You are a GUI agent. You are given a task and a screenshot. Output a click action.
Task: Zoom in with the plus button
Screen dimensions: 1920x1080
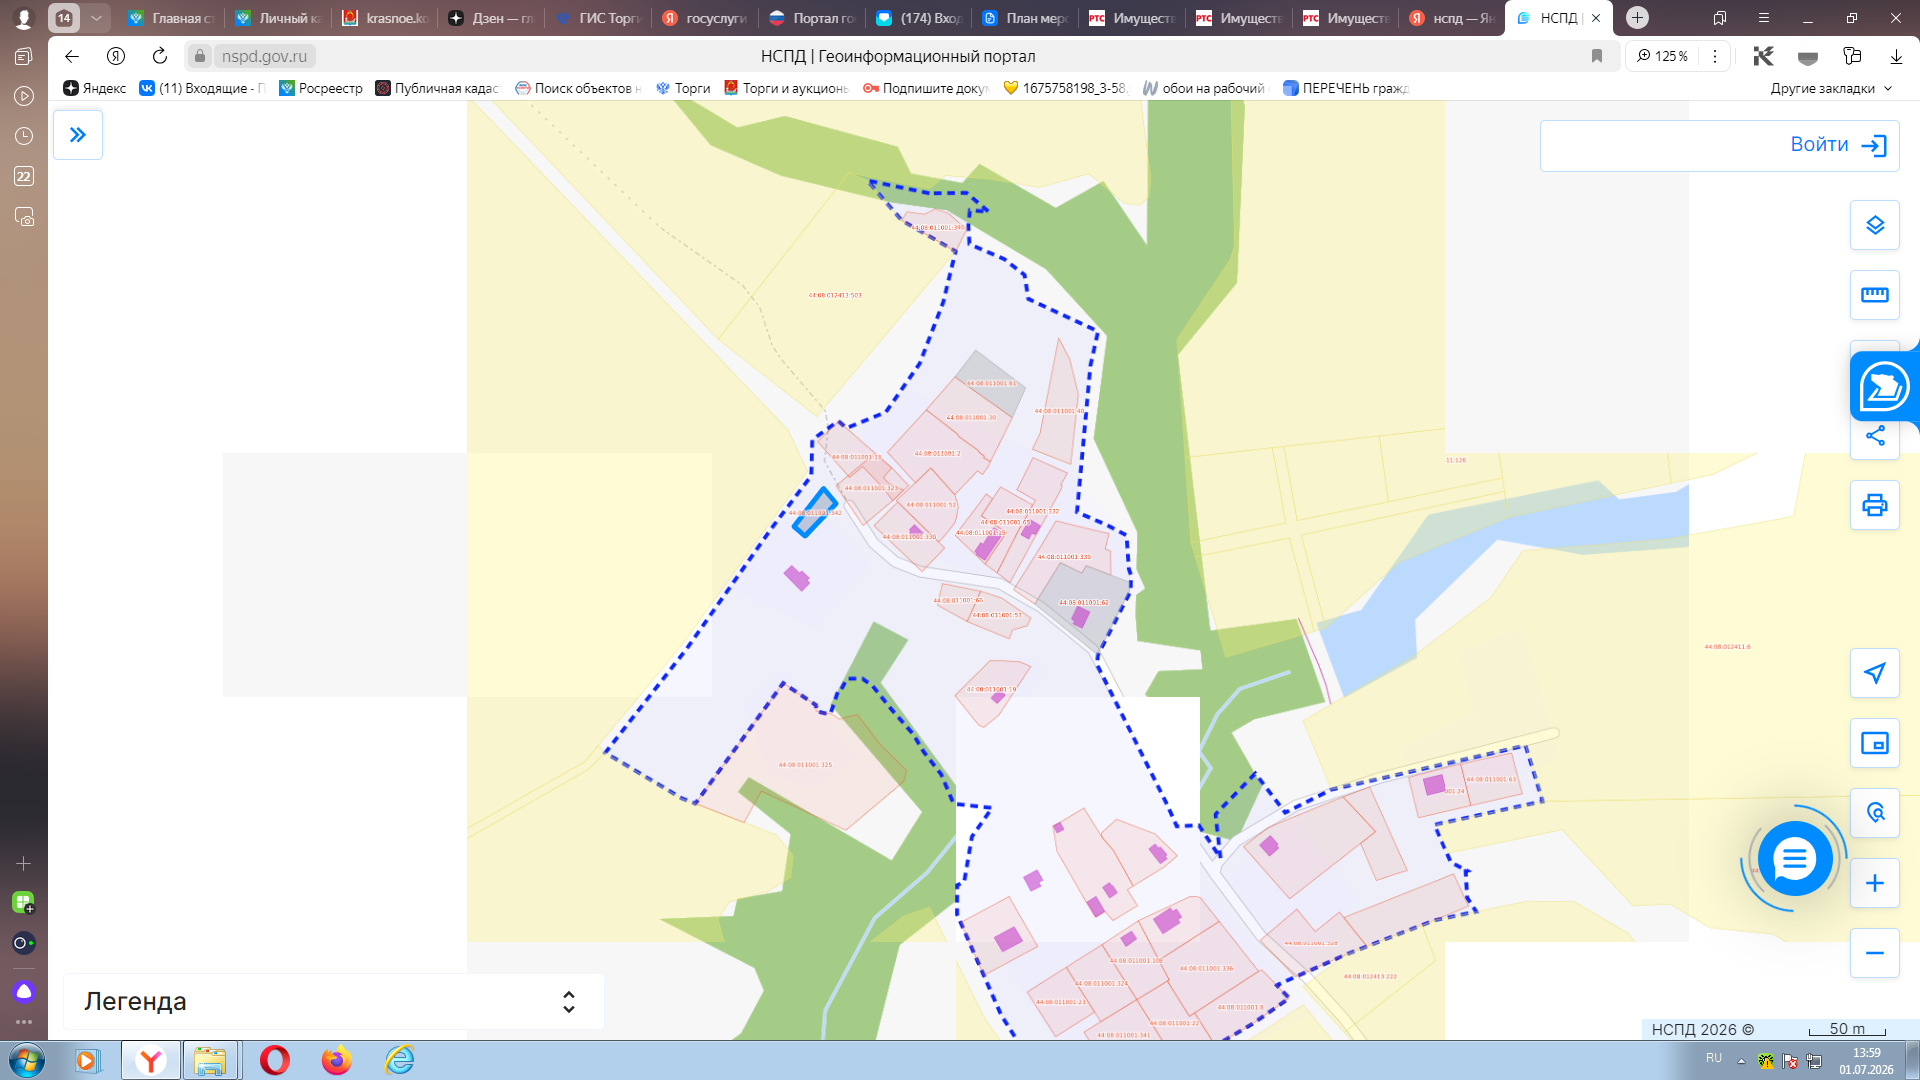pyautogui.click(x=1874, y=883)
